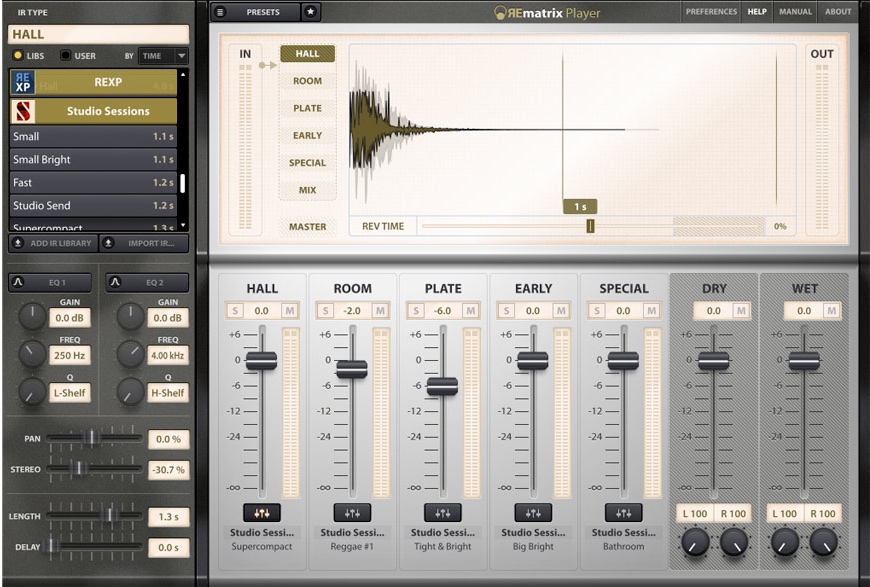The width and height of the screenshot is (870, 587).
Task: Open PREFERENCES from top bar
Action: 711,12
